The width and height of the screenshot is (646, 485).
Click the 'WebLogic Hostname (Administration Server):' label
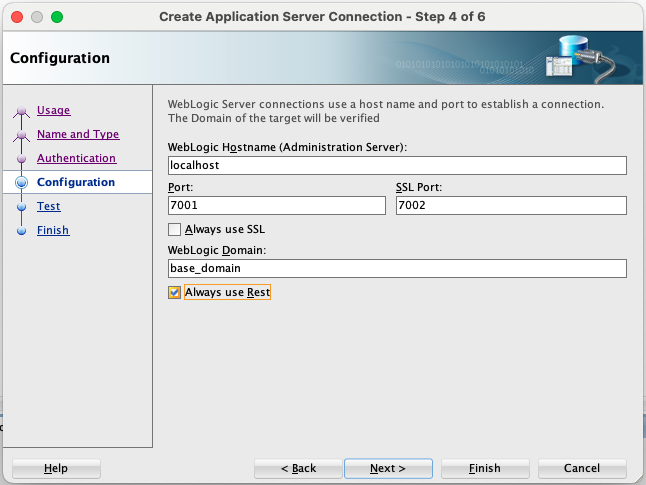287,147
